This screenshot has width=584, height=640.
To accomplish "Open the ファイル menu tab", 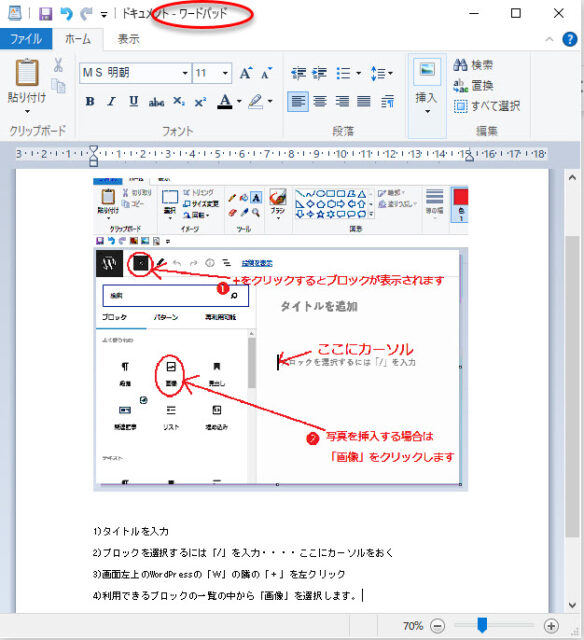I will [26, 39].
